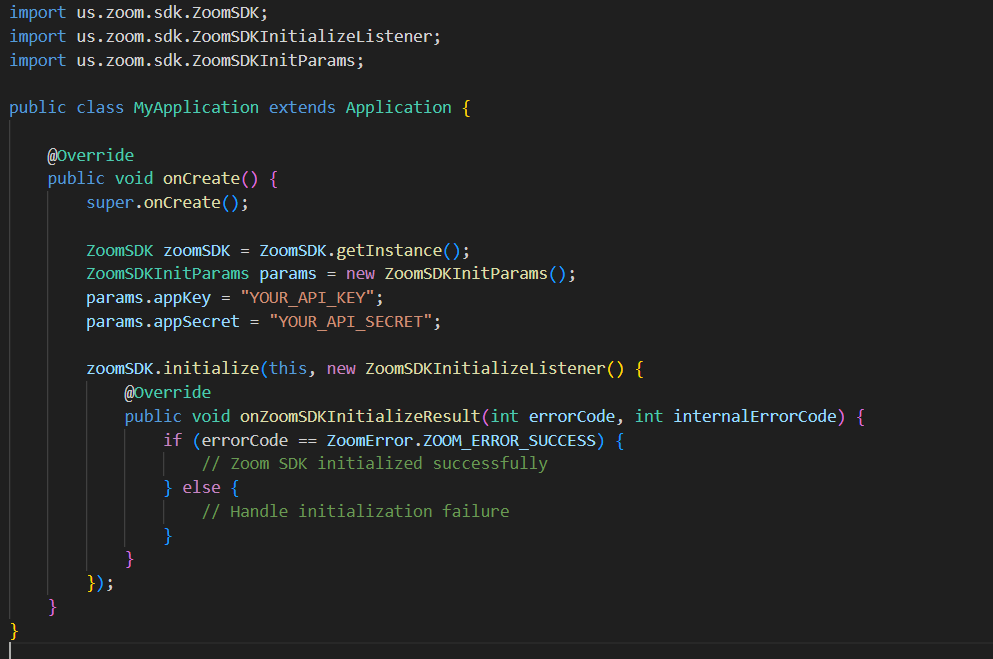This screenshot has width=993, height=659.
Task: Click the "YOUR_API_KEY" string literal
Action: [308, 298]
